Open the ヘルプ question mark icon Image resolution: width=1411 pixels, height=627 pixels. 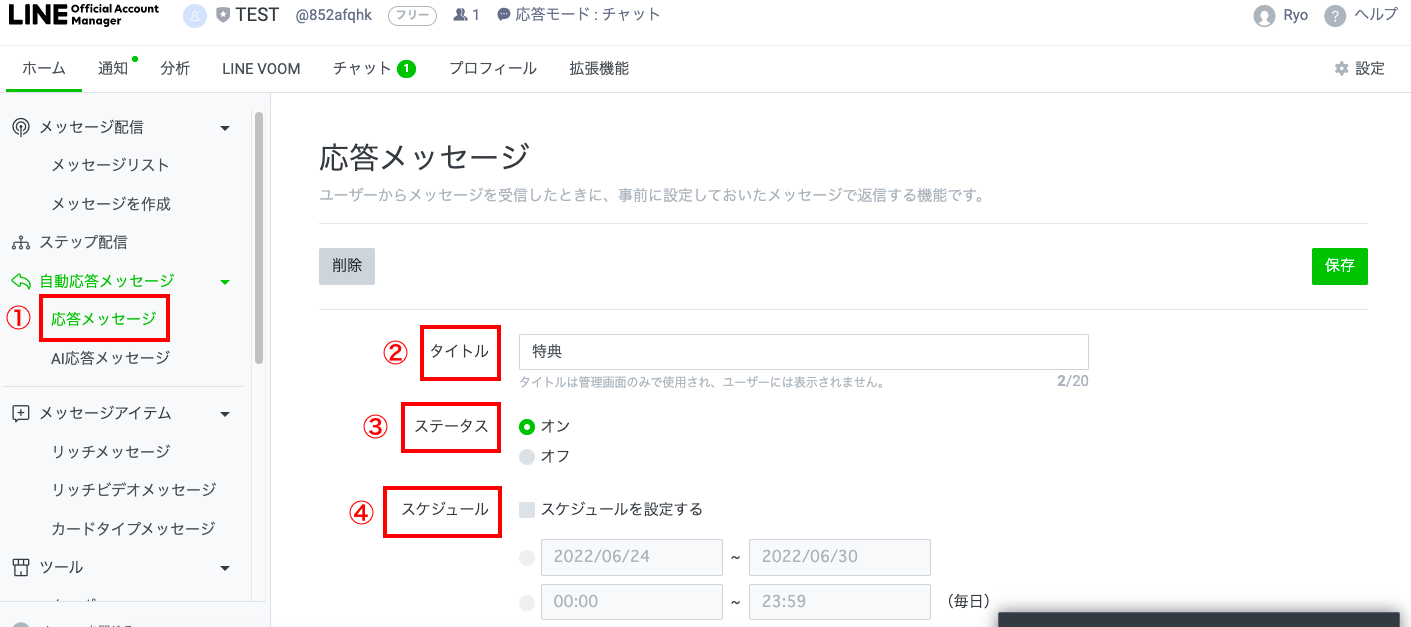click(1333, 15)
